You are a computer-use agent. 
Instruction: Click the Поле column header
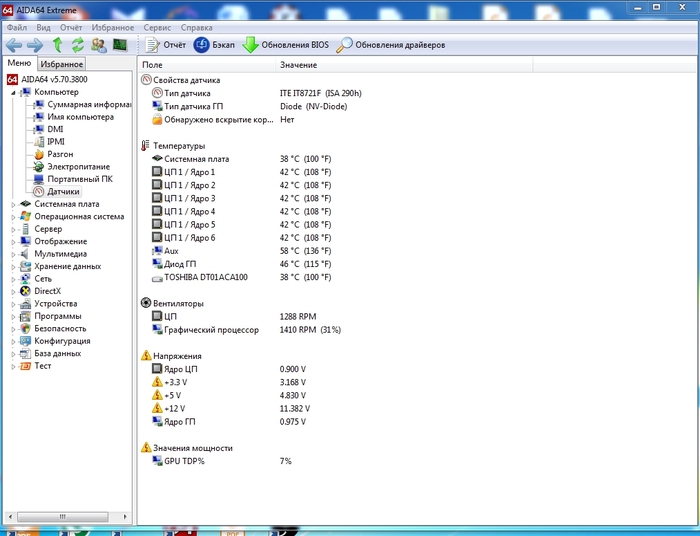tap(207, 65)
